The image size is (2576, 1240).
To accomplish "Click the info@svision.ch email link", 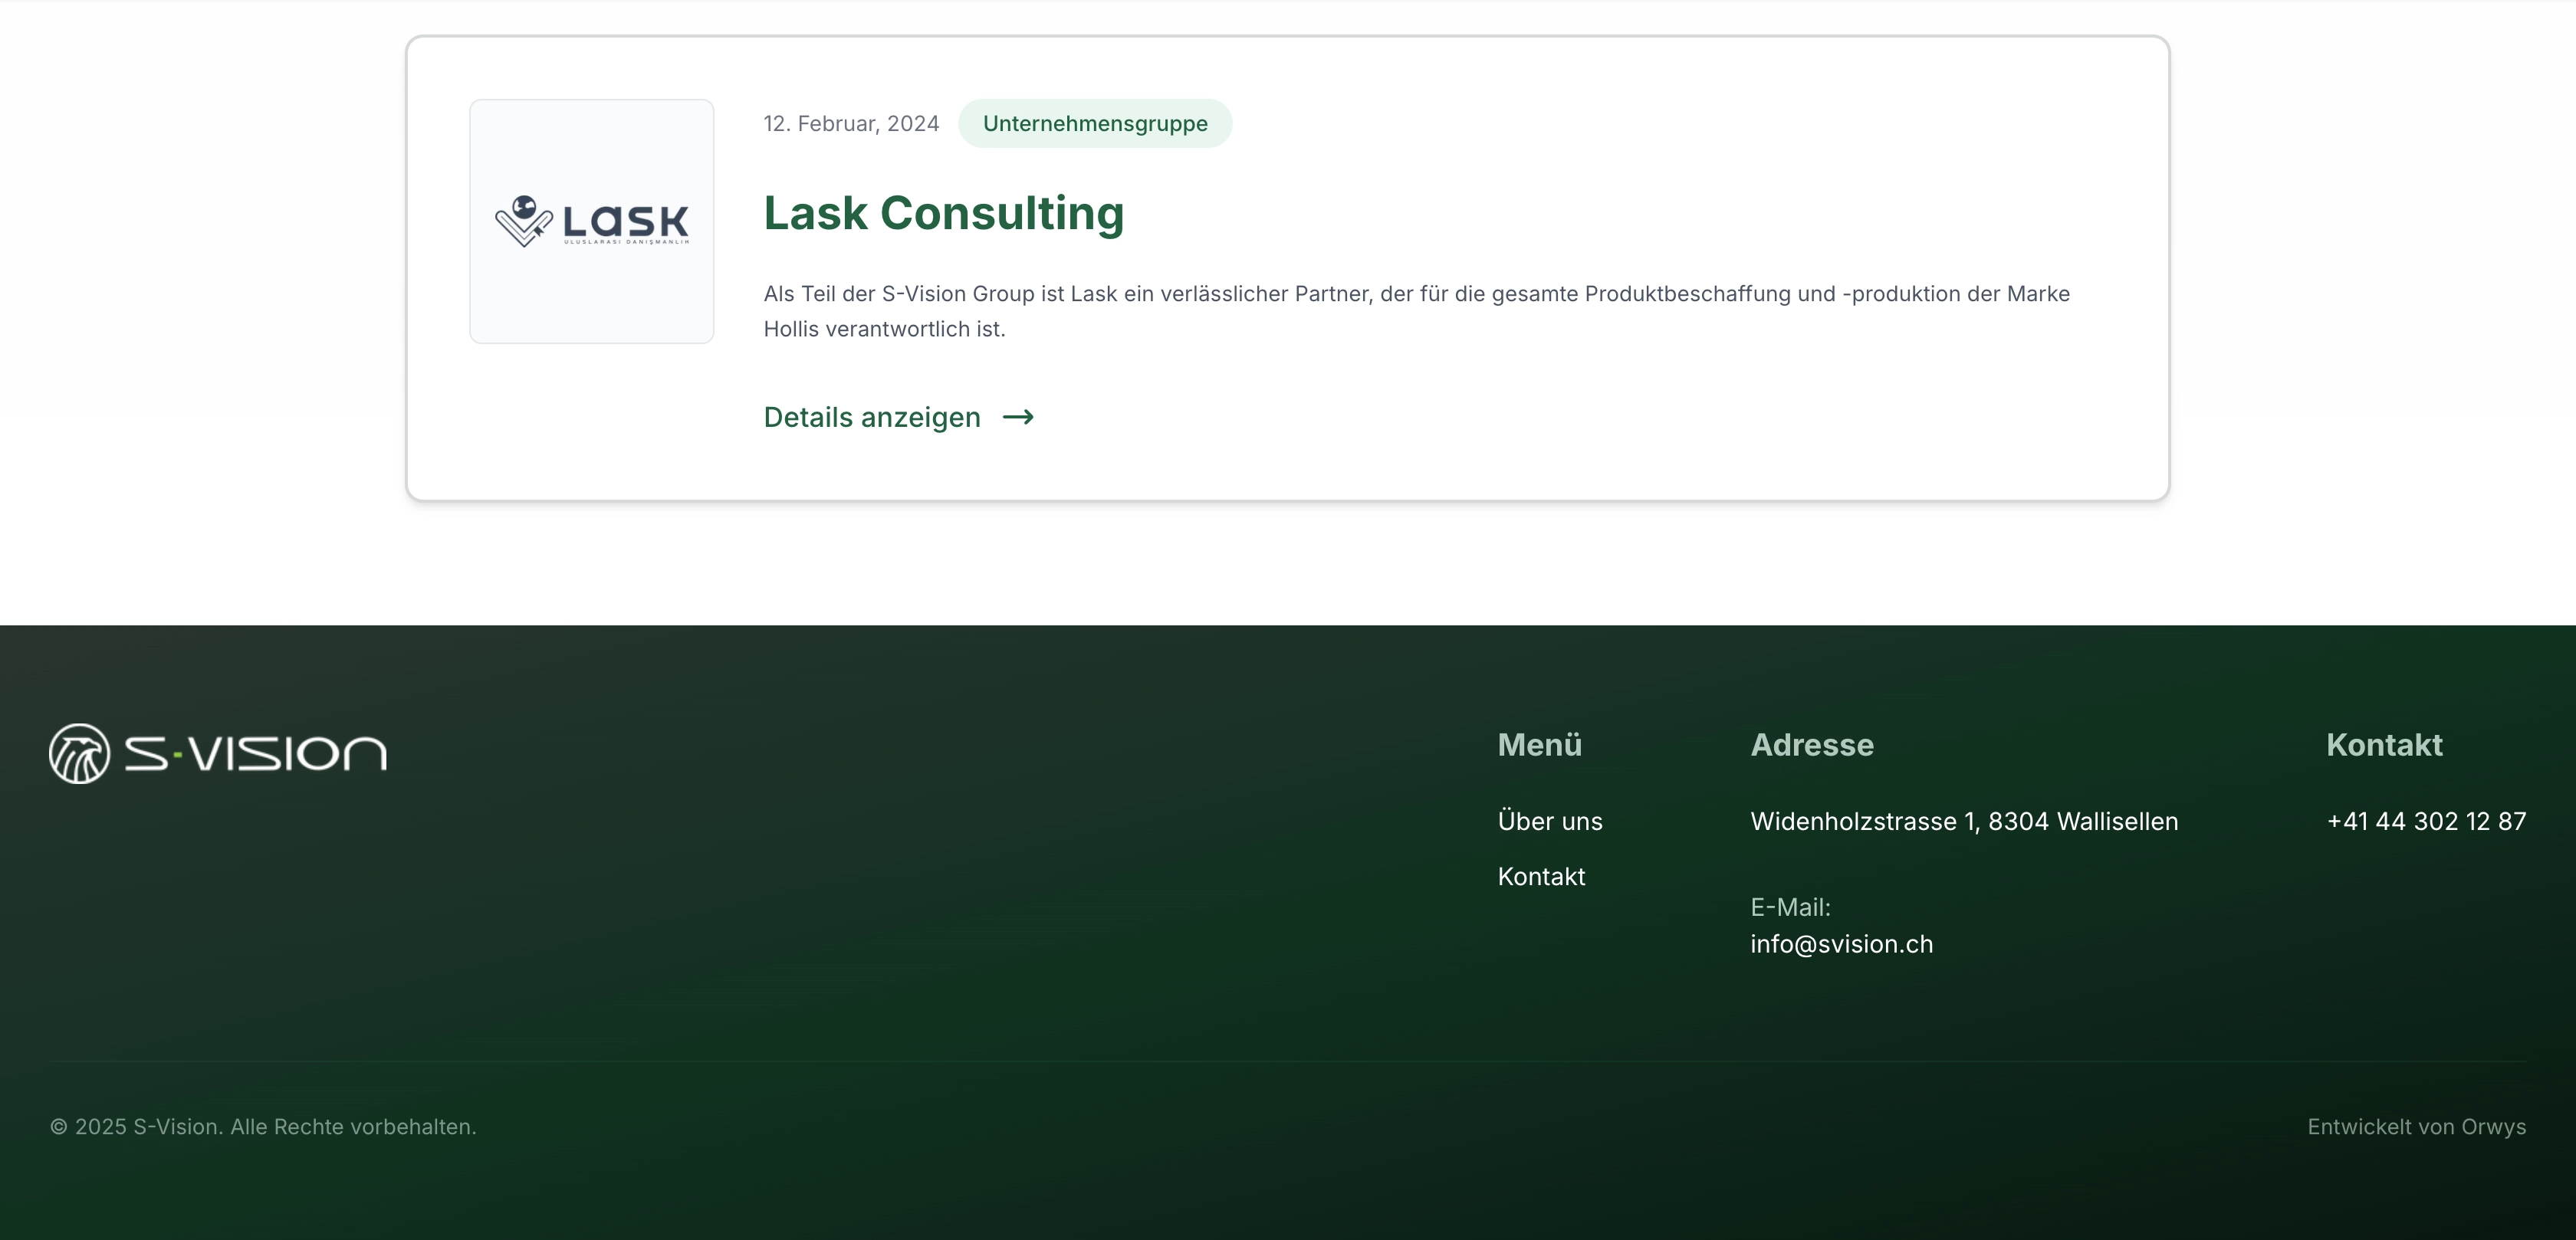I will point(1841,944).
